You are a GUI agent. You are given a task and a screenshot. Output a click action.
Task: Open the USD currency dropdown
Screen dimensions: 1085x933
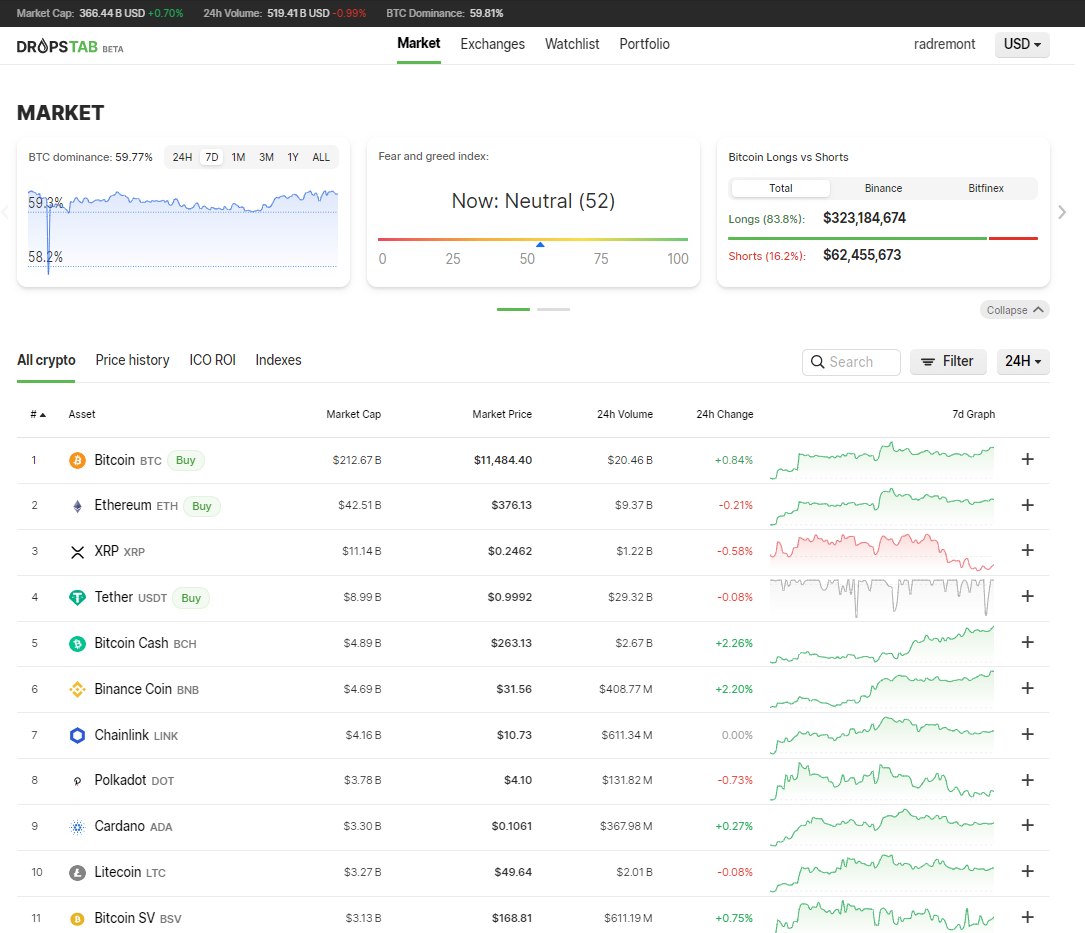pos(1022,44)
